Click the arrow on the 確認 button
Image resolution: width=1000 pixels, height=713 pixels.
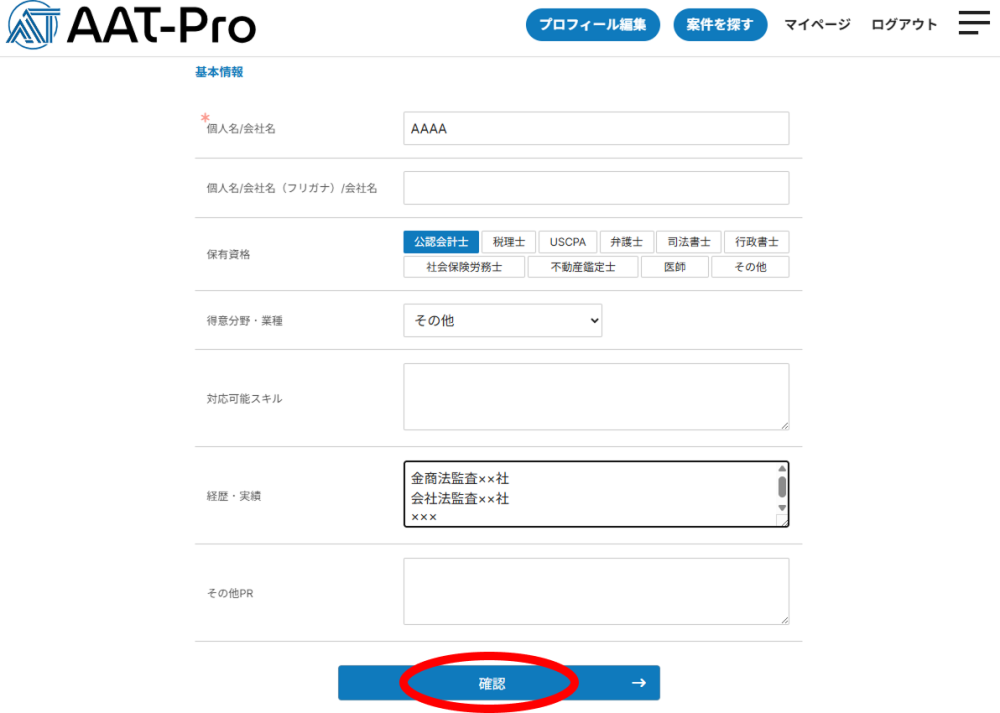tap(638, 683)
